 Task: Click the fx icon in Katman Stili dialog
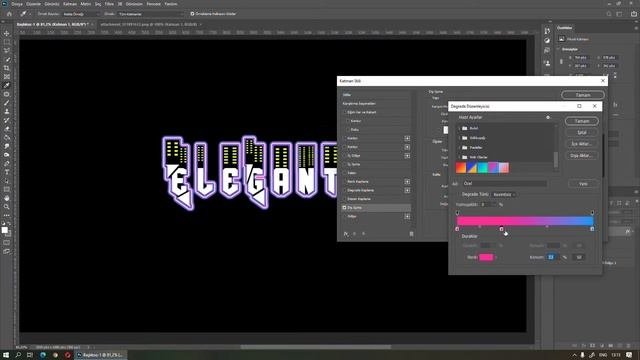[x=346, y=234]
